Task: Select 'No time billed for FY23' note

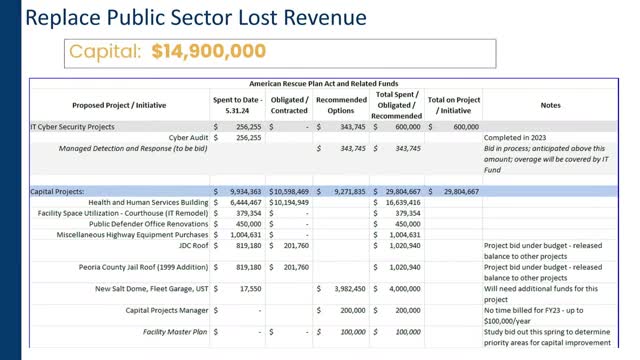Action: 533,316
